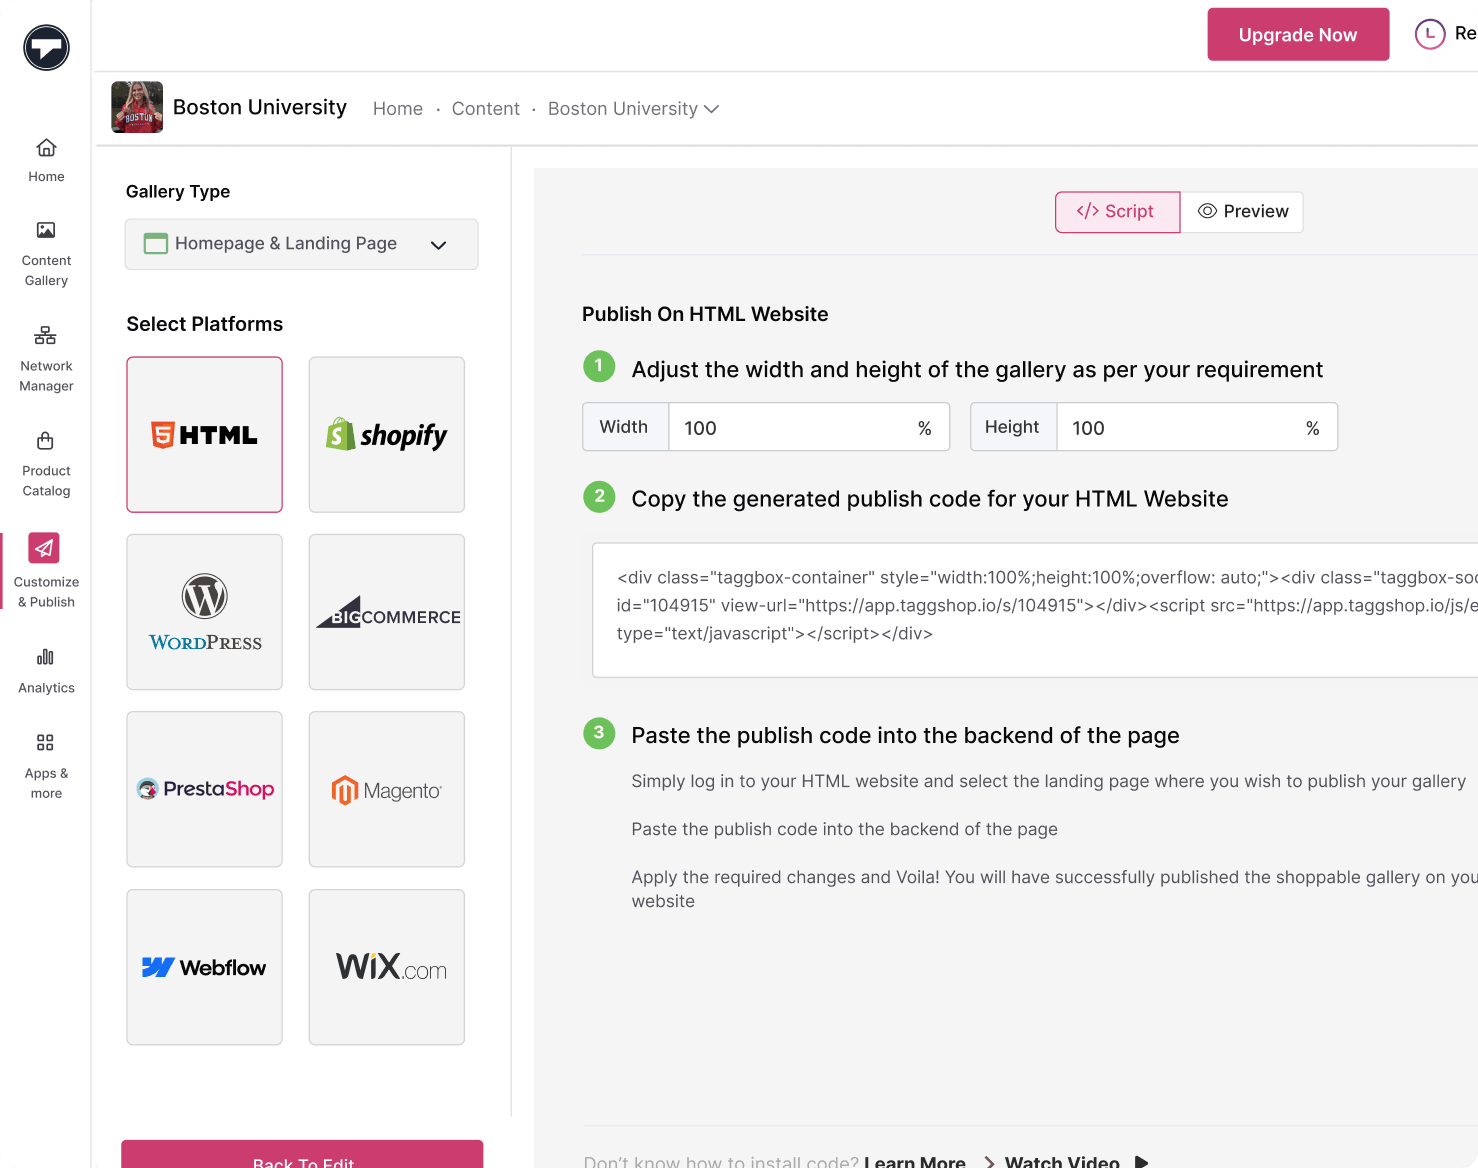Select the HTML platform card
Screen dimensions: 1478x1168
(205, 435)
